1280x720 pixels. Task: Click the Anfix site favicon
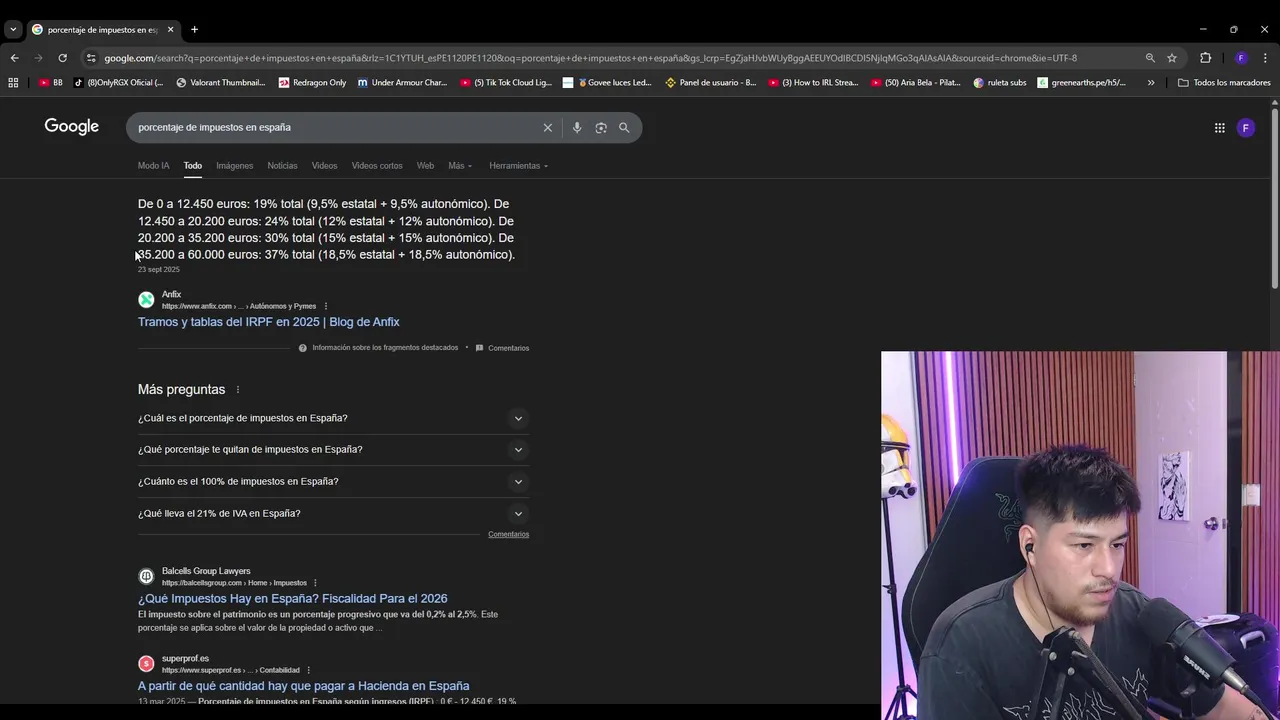point(146,299)
